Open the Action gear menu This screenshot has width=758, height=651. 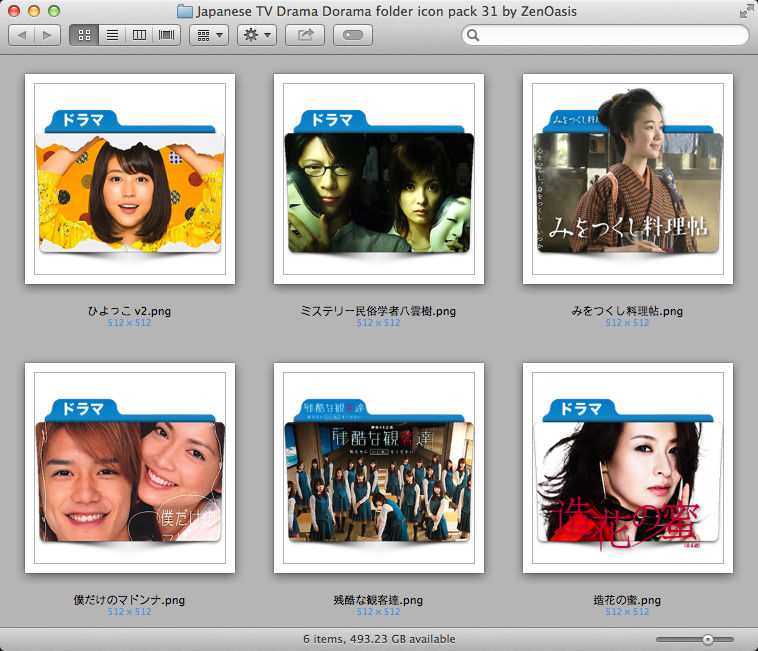tap(257, 35)
